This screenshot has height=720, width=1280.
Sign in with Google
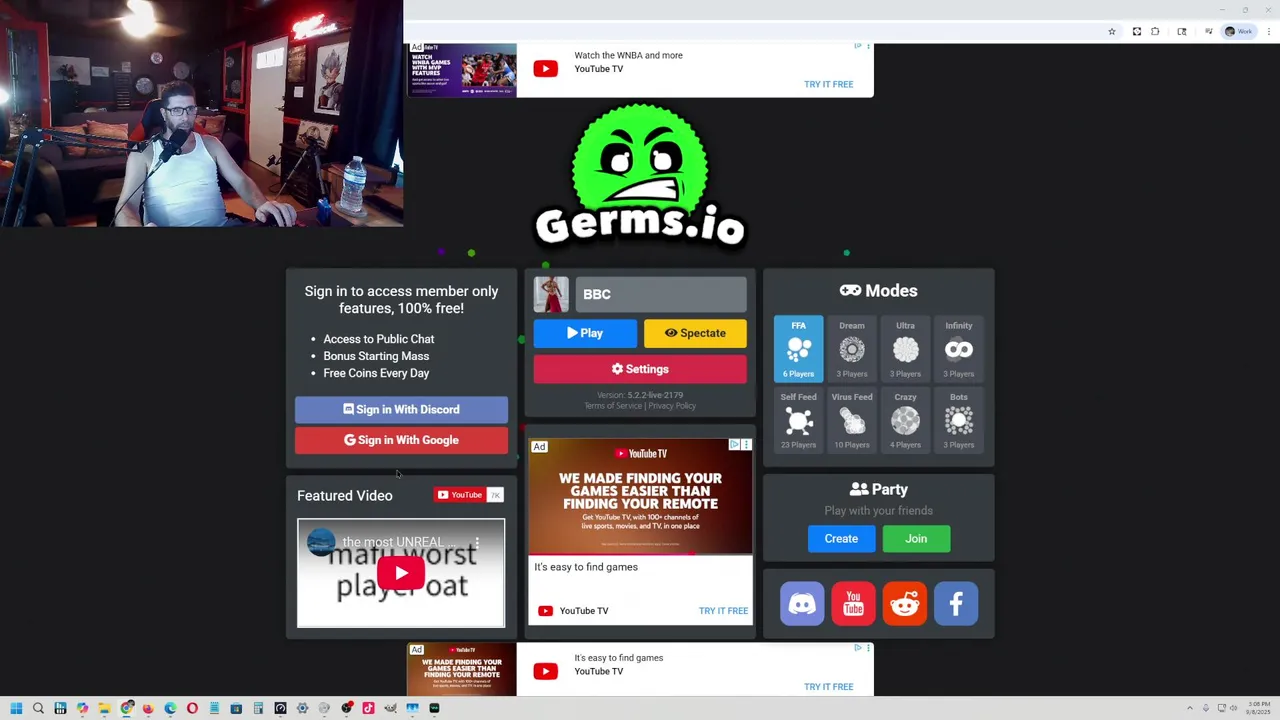click(x=401, y=440)
